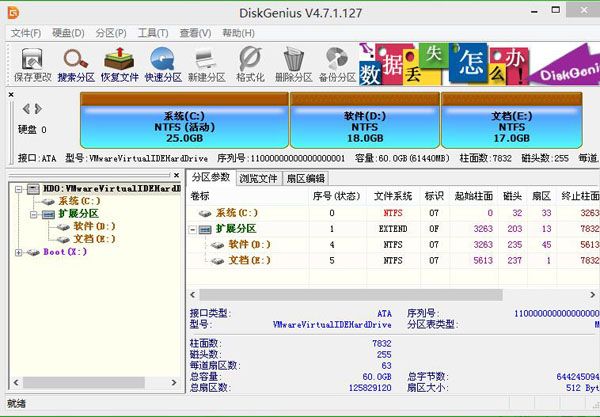Viewport: 600px width, 417px height.
Task: Click the data-loss DiskGenius banner ad
Action: pyautogui.click(x=479, y=64)
